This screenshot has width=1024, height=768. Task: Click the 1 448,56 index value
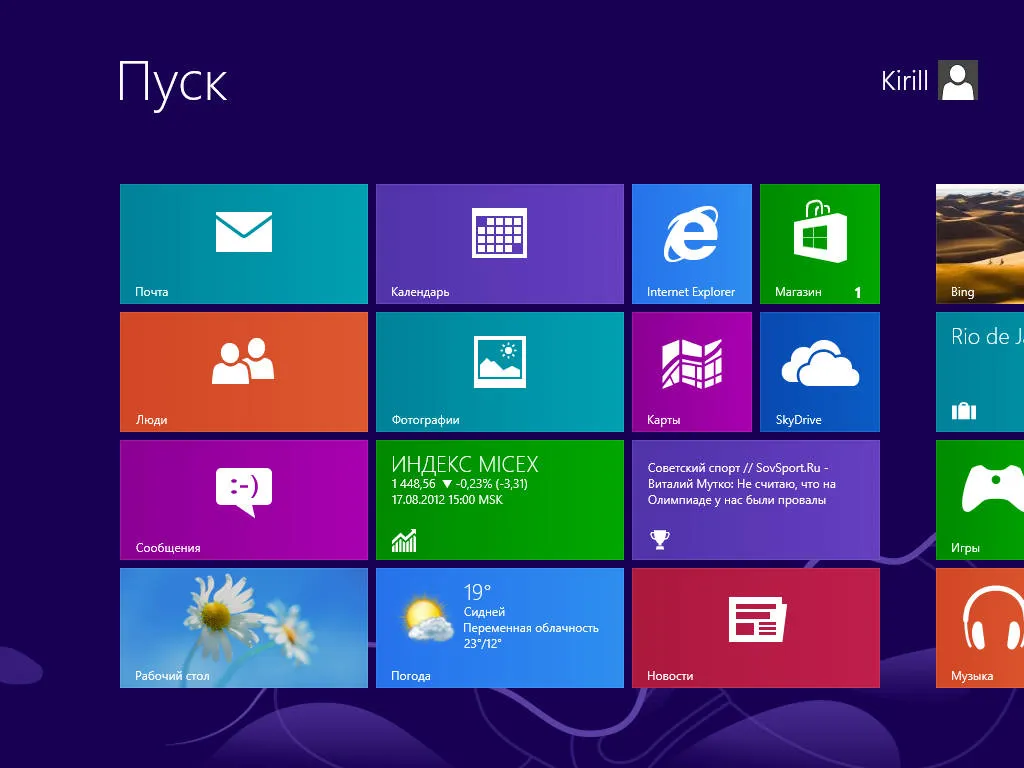tap(413, 484)
